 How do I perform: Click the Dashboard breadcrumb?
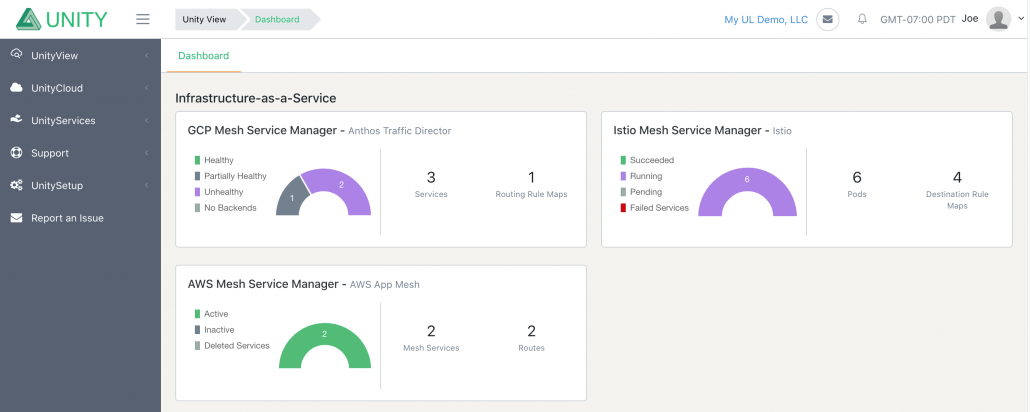(277, 19)
